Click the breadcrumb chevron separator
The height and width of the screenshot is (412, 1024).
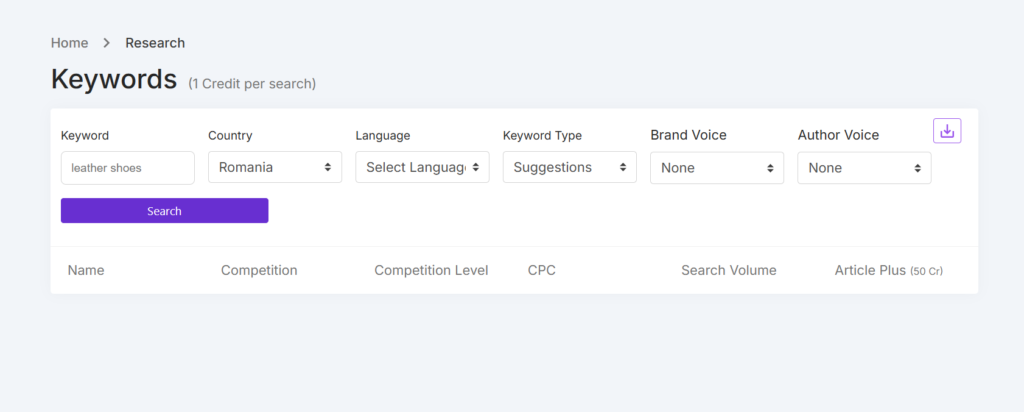click(x=107, y=43)
